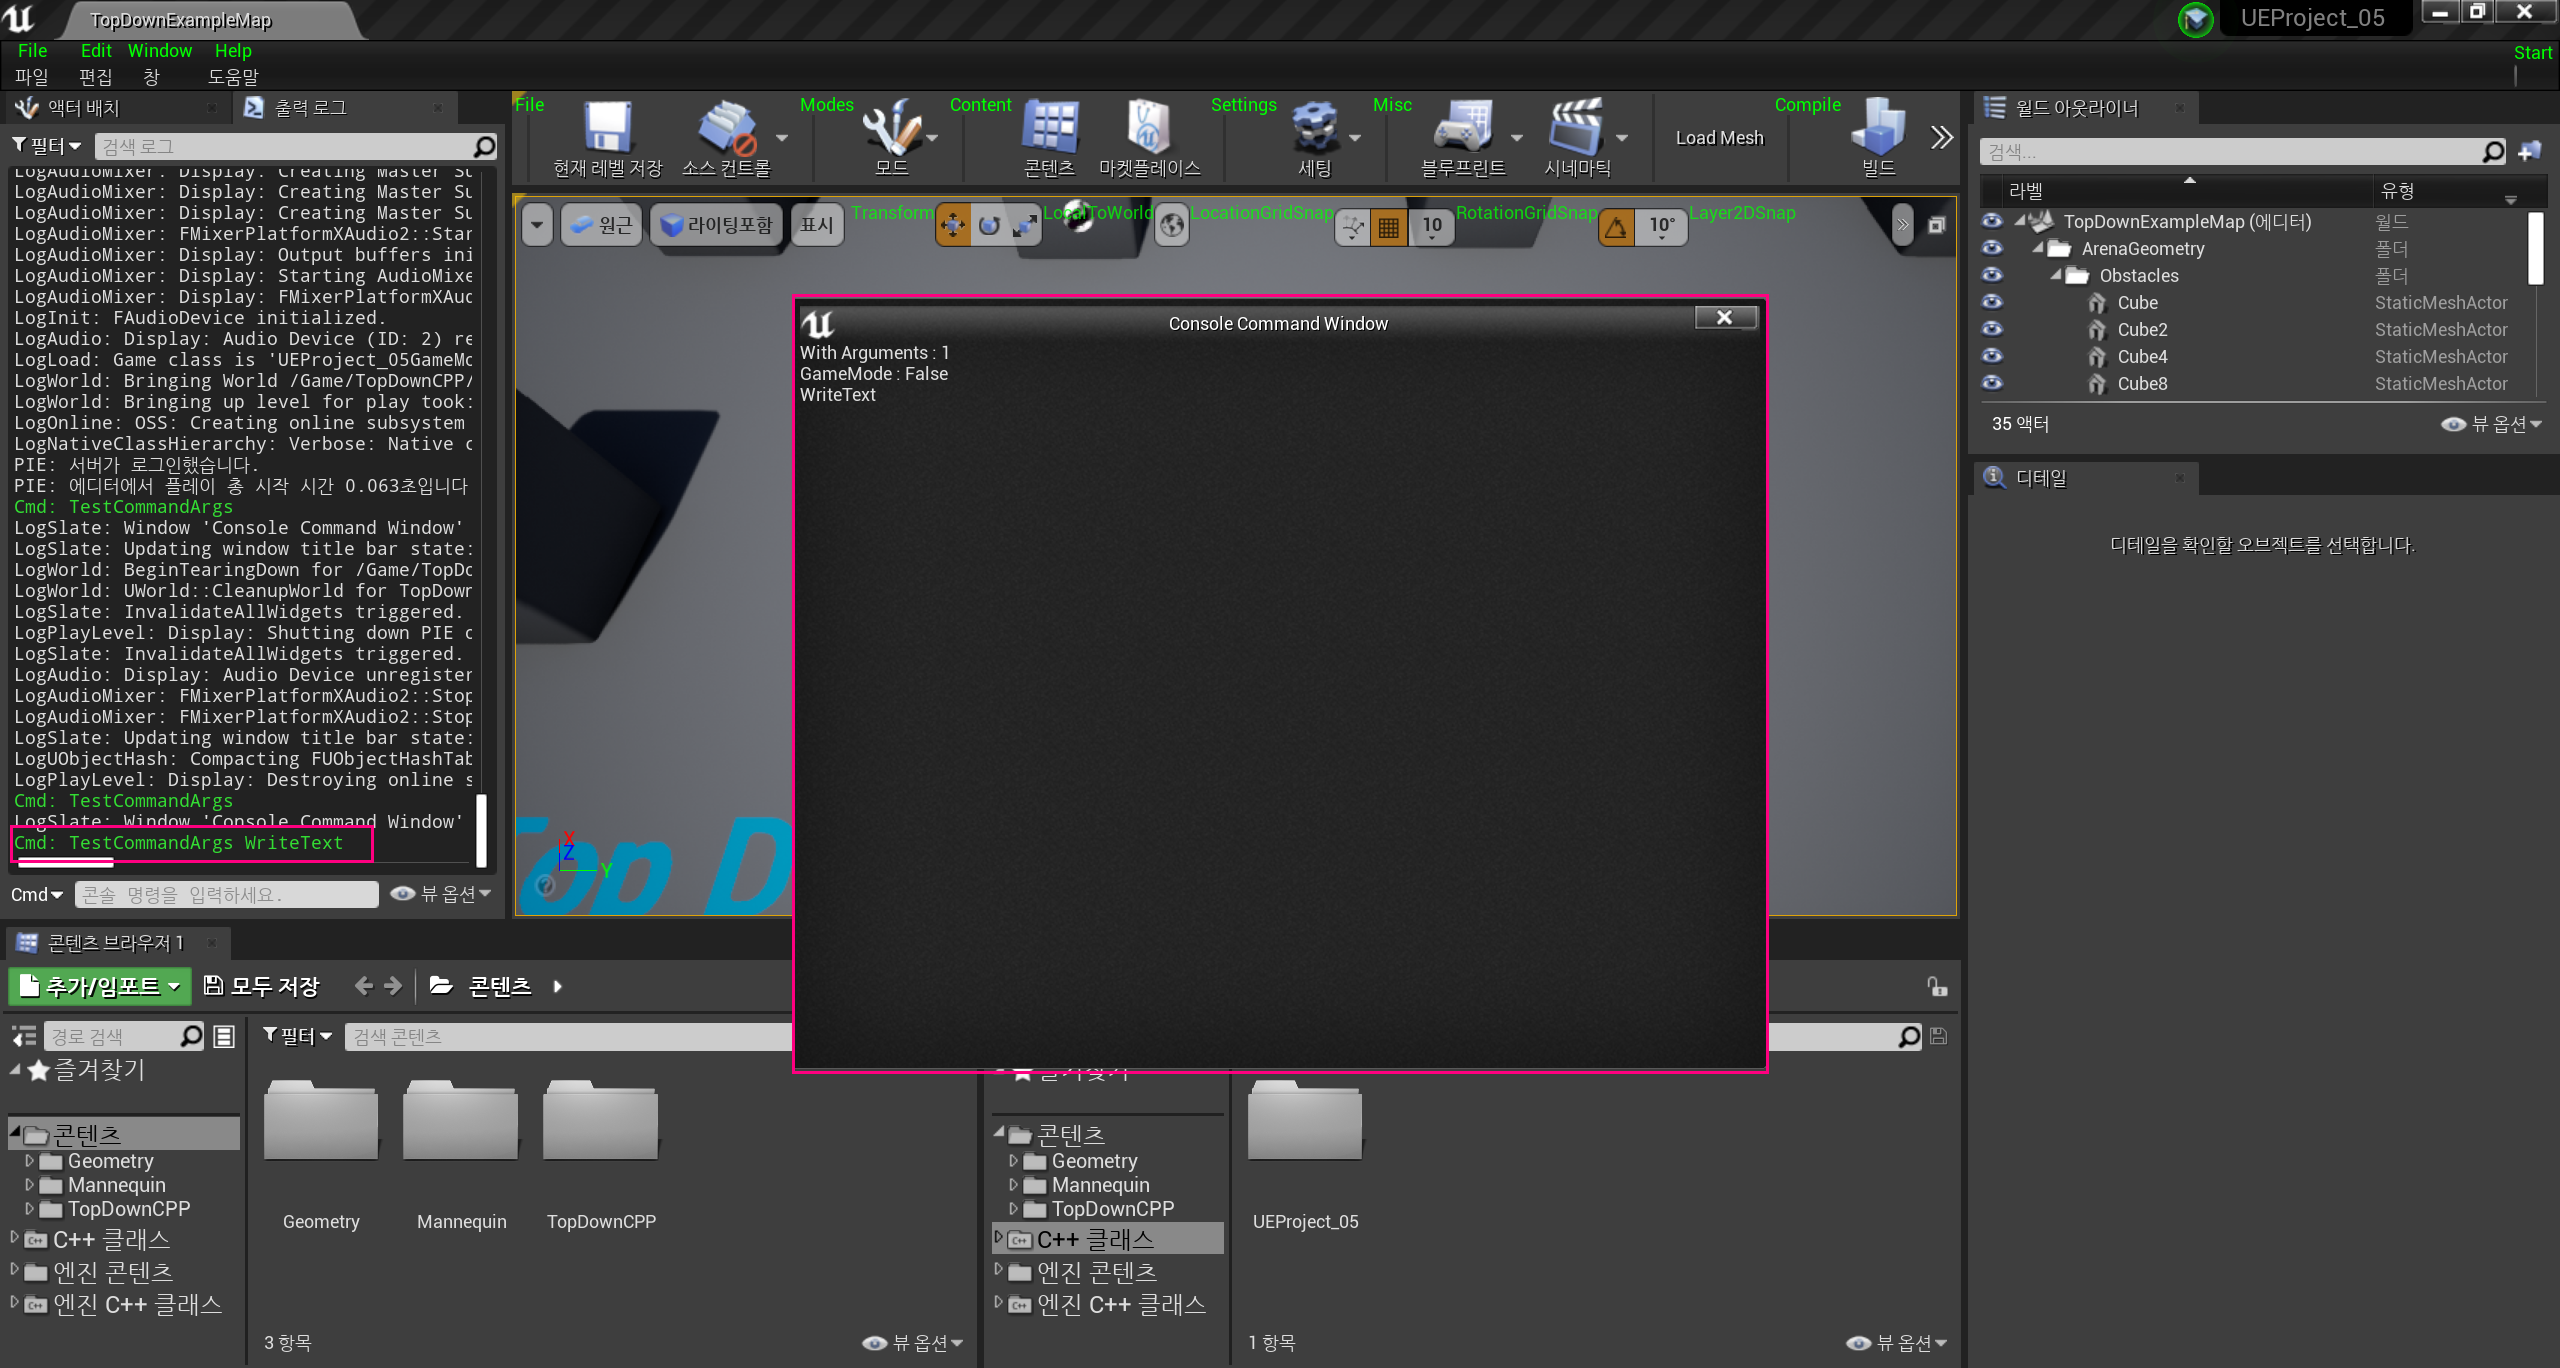This screenshot has width=2560, height=1368.
Task: Focus the console command input field
Action: (x=227, y=895)
